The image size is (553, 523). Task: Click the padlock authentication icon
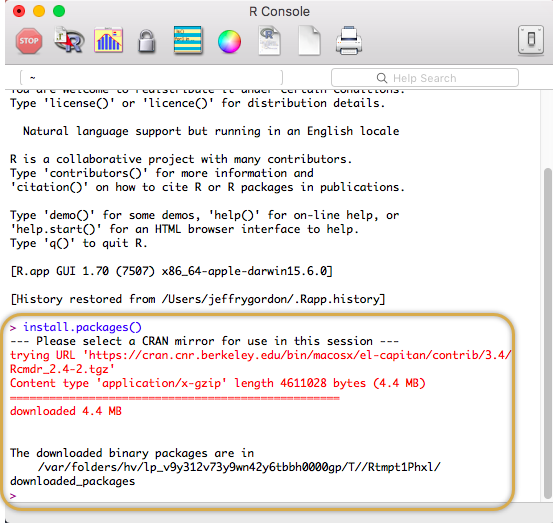(147, 41)
